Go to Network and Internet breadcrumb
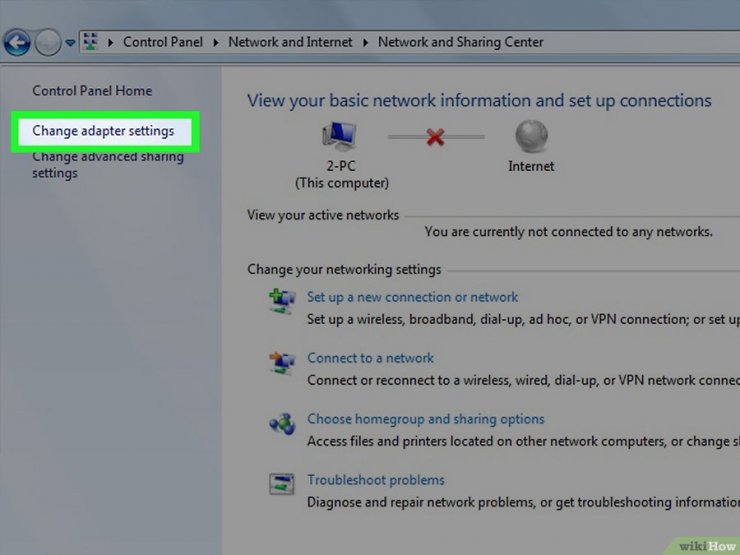This screenshot has height=555, width=740. (290, 42)
